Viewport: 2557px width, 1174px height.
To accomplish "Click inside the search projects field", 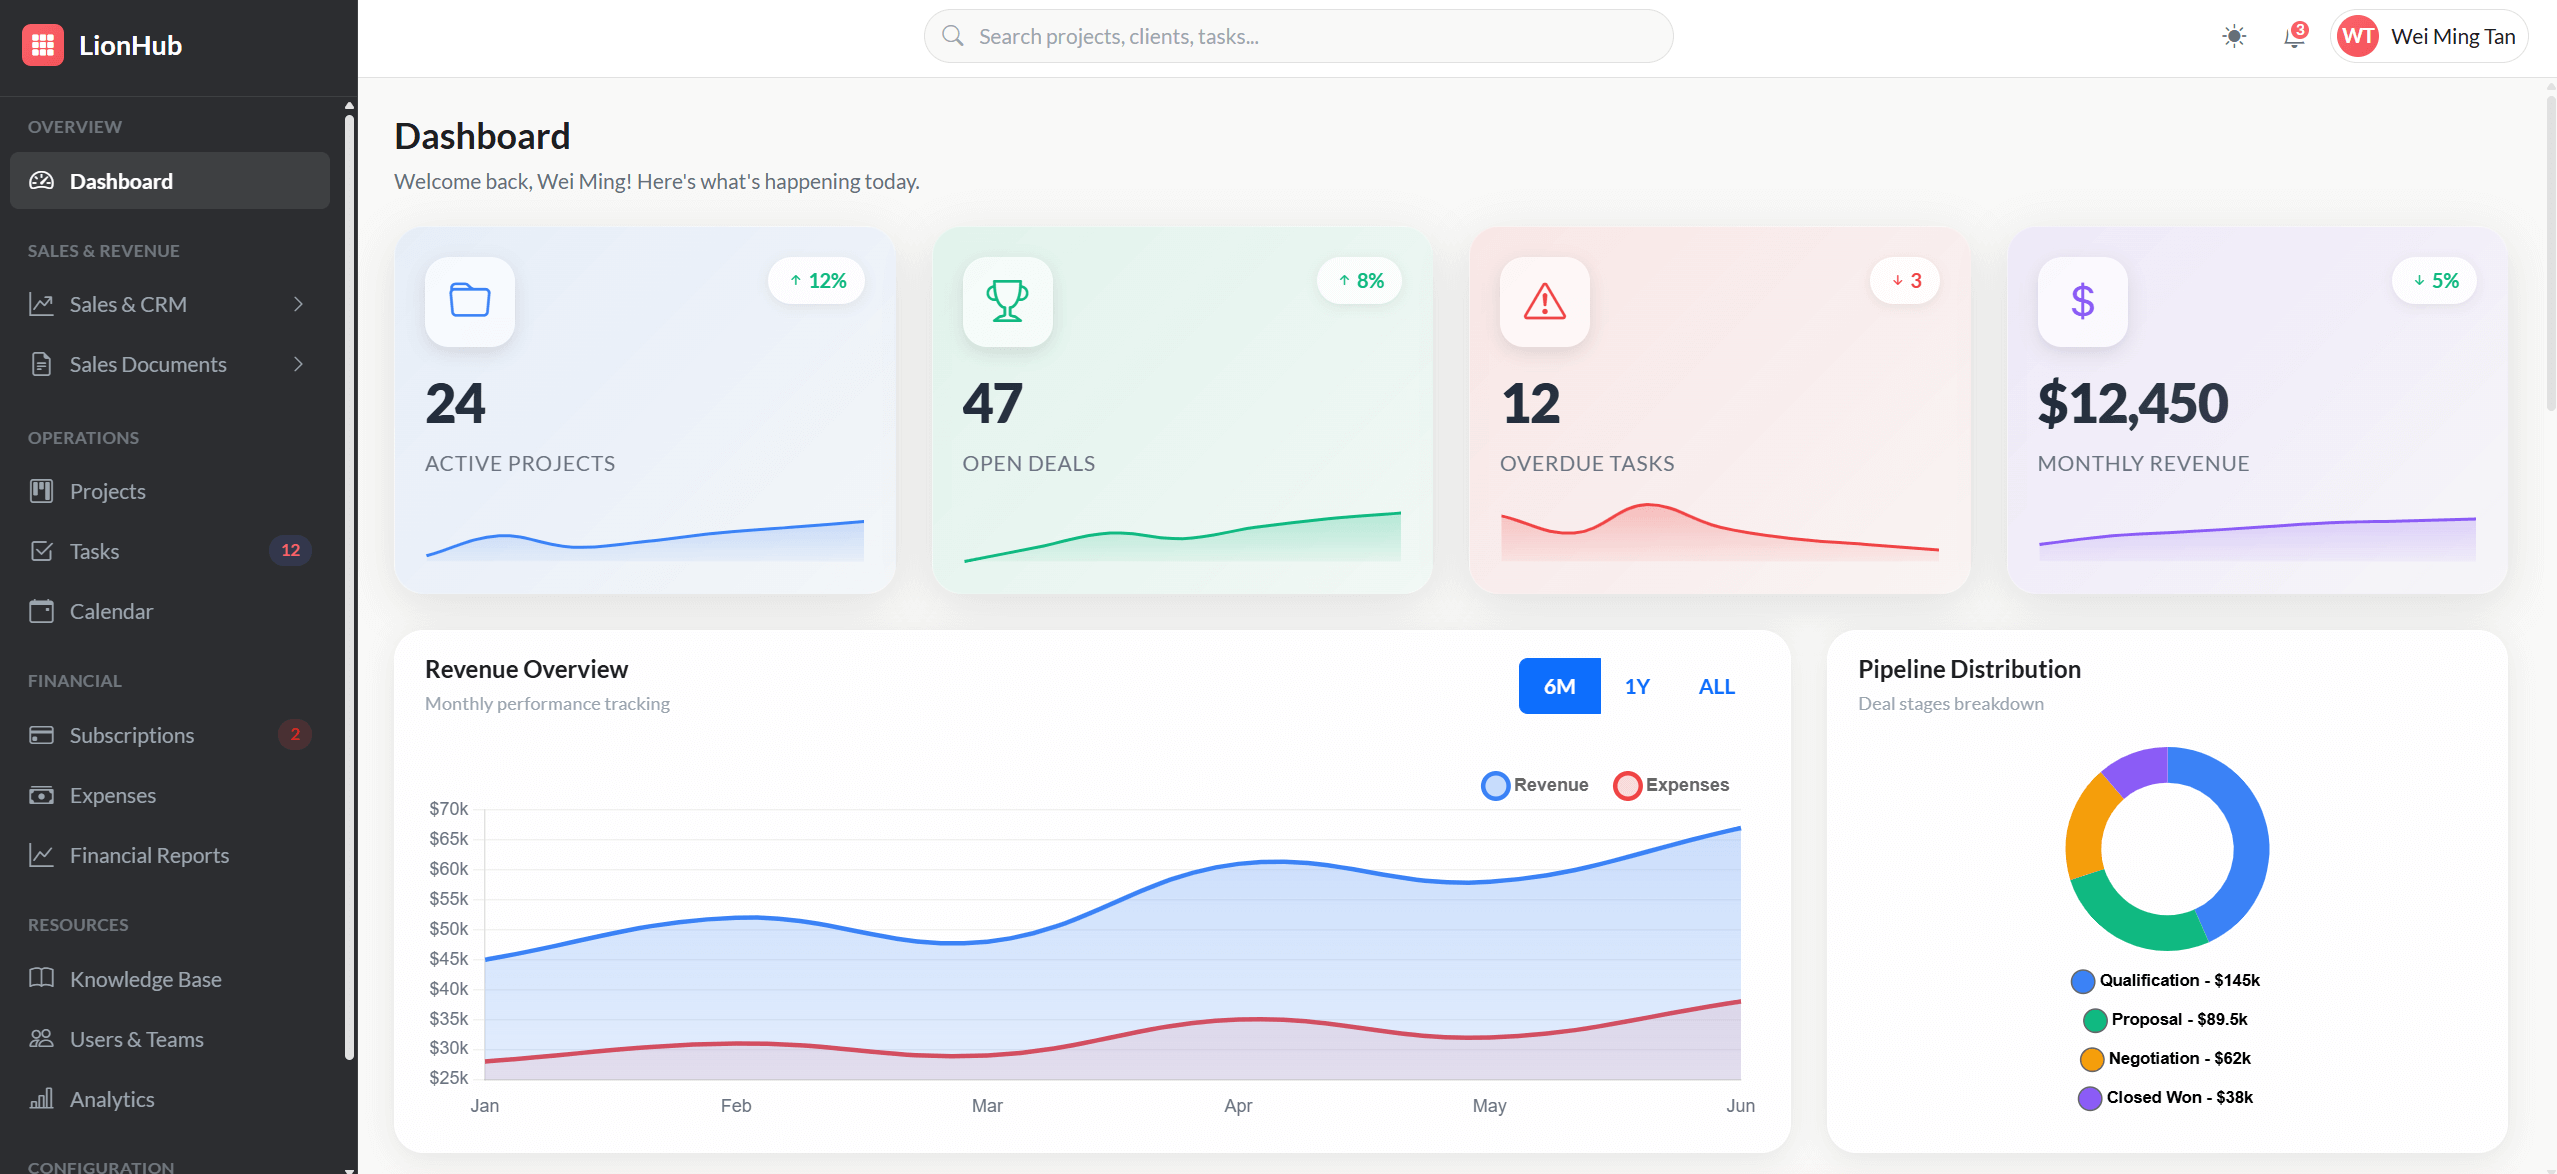I will point(1296,35).
